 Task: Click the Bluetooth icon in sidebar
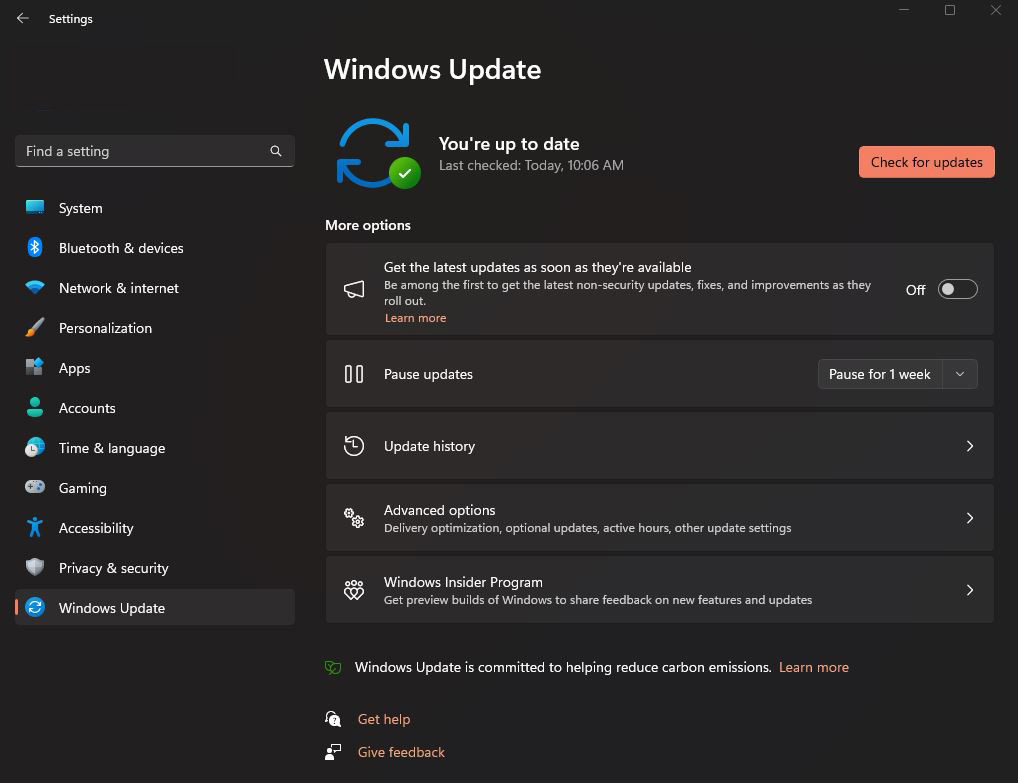coord(35,248)
